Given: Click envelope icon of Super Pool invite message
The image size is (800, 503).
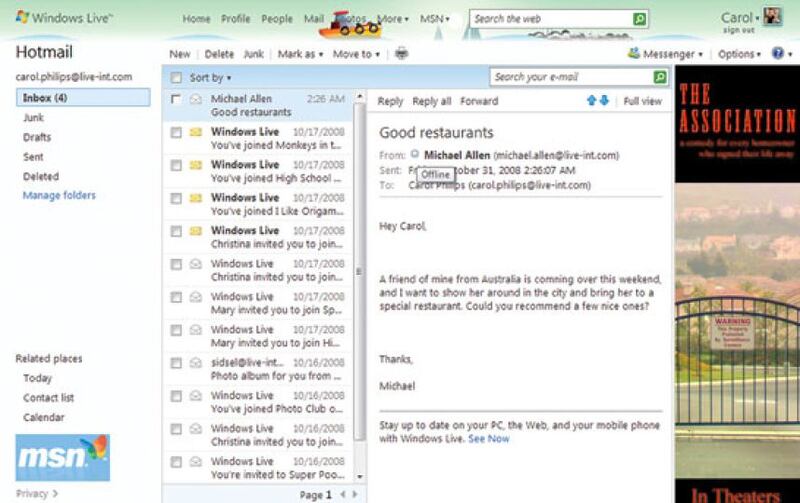Looking at the screenshot, I should (196, 462).
